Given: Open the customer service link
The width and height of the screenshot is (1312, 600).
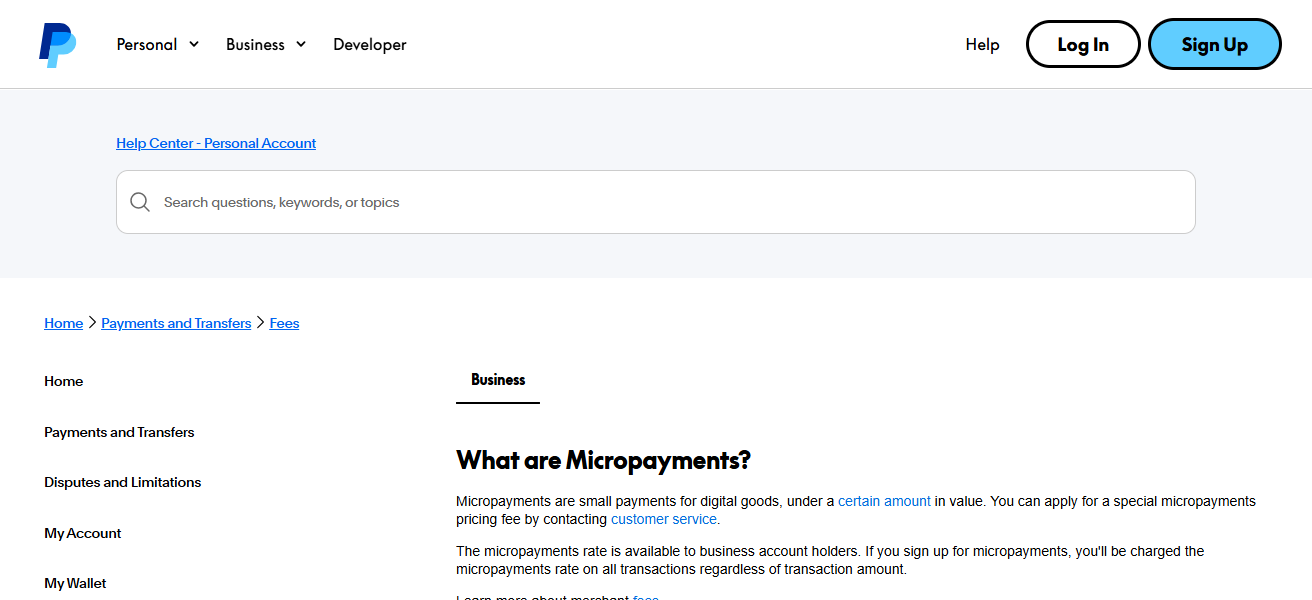Looking at the screenshot, I should click(x=663, y=519).
